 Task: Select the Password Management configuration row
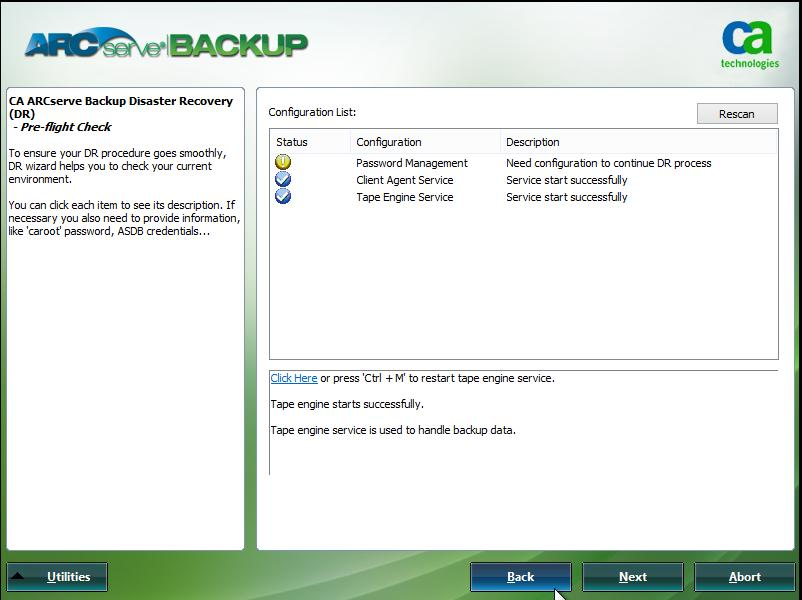(523, 163)
